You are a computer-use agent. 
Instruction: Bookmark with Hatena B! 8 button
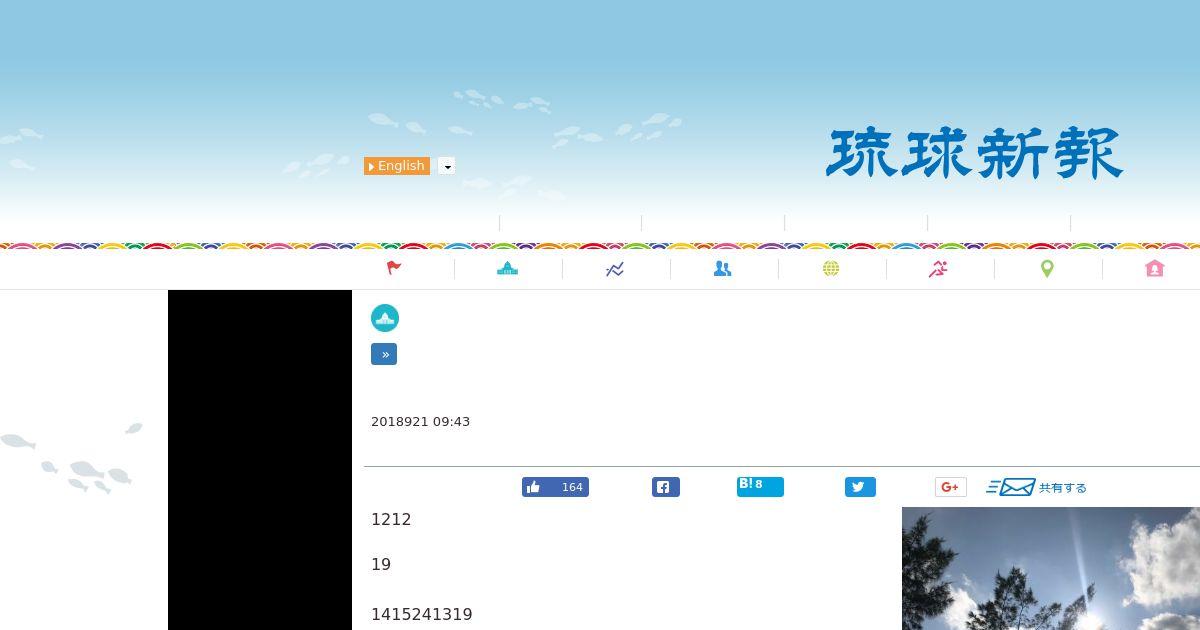coord(760,486)
